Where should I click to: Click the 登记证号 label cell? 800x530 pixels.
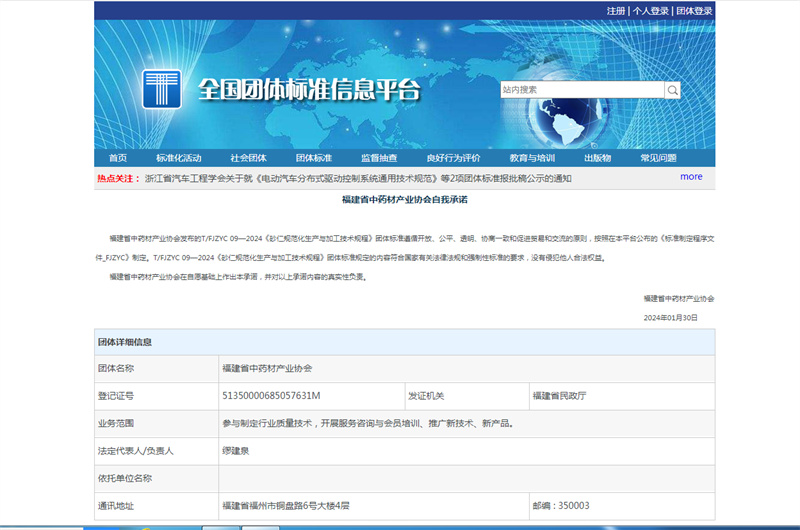click(x=157, y=396)
